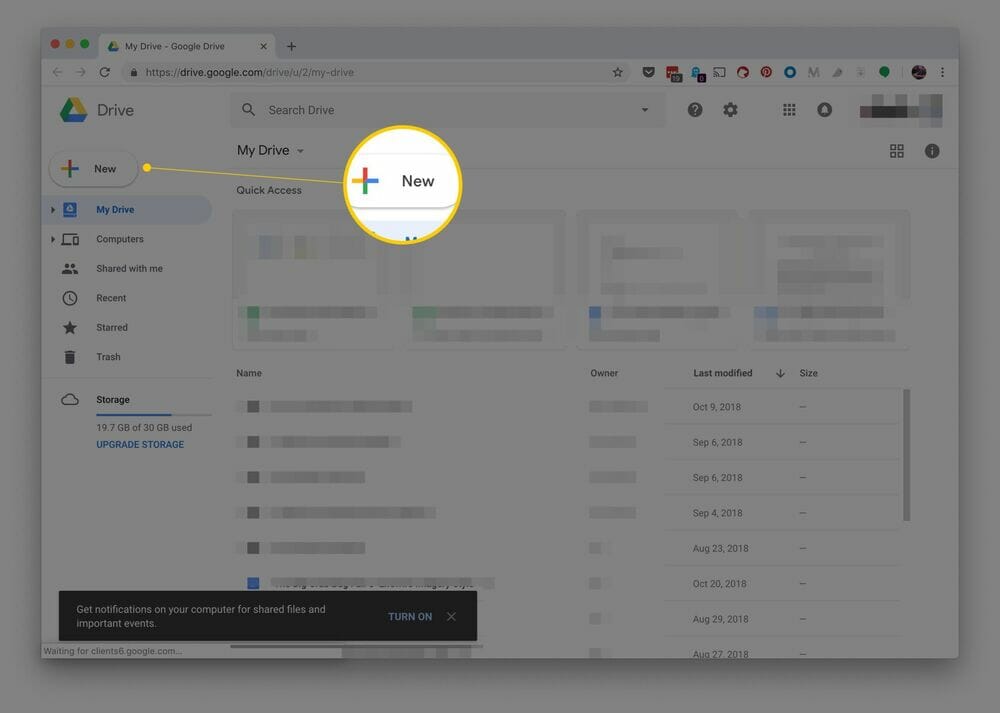1000x713 pixels.
Task: Open the details info panel
Action: tap(932, 150)
